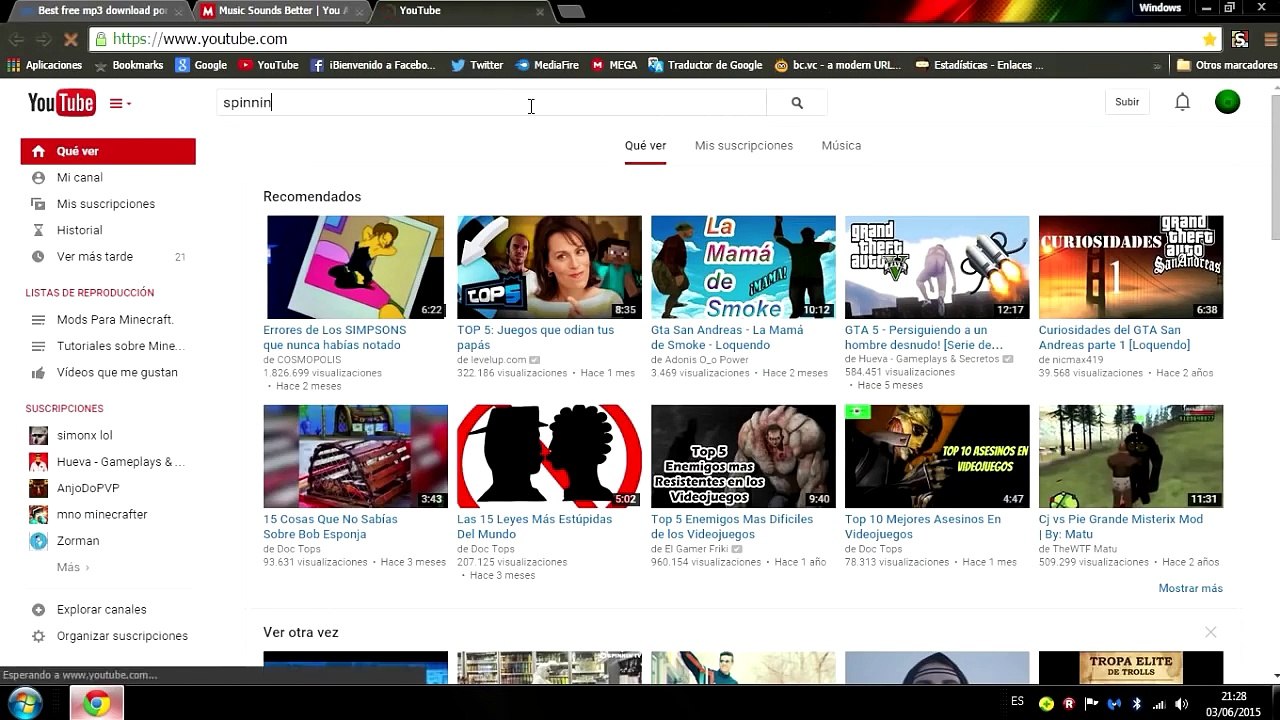This screenshot has width=1280, height=720.
Task: Open Ver más tarde in sidebar
Action: click(94, 257)
